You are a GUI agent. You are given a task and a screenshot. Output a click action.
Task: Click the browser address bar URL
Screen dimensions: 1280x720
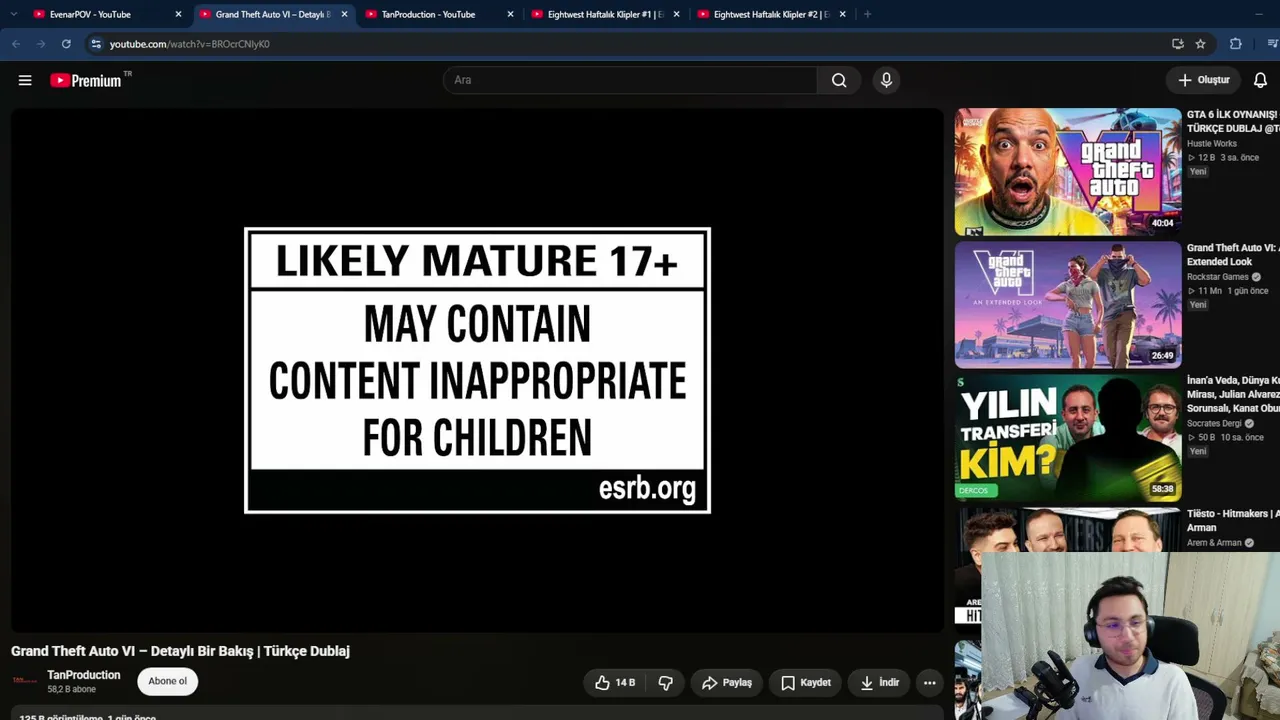(x=189, y=44)
